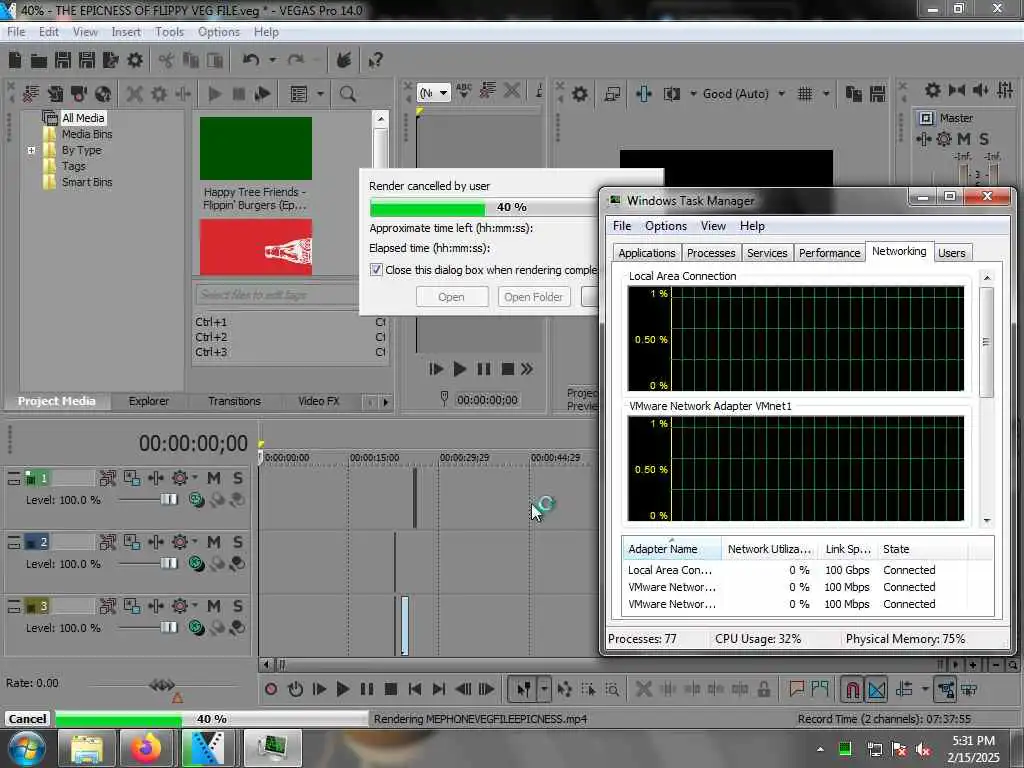Switch to the Video FX tab
This screenshot has width=1024, height=768.
(319, 401)
